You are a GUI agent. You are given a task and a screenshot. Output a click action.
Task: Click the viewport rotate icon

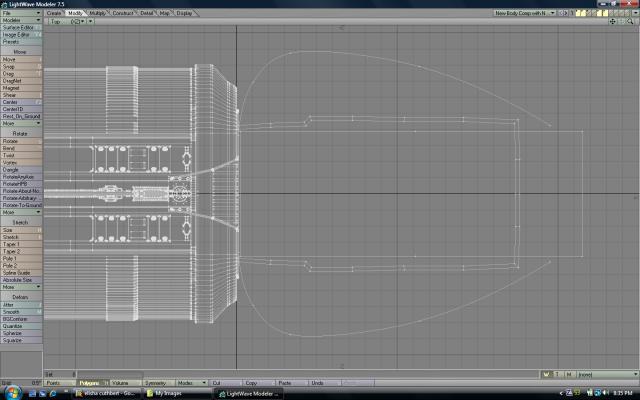click(619, 21)
